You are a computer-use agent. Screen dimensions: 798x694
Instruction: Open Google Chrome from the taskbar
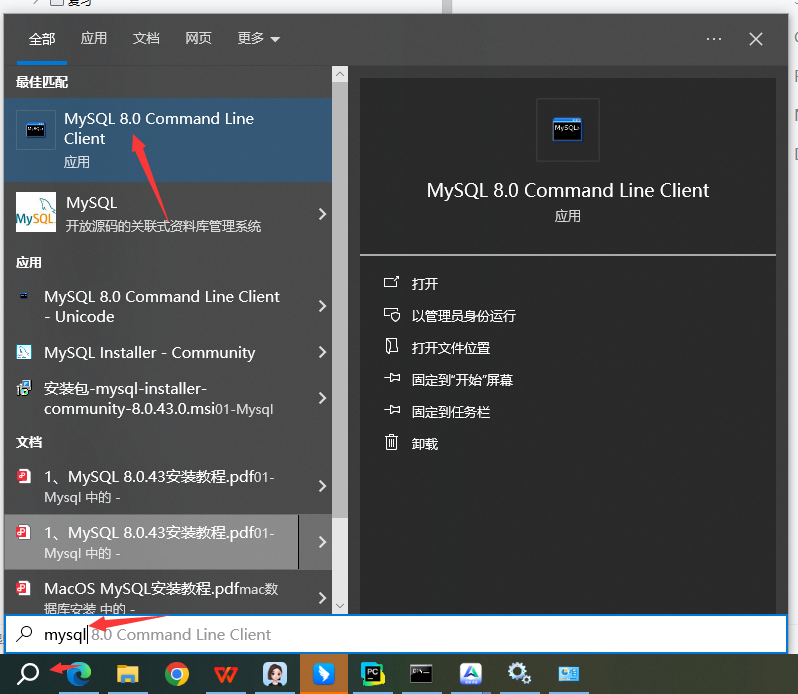177,674
